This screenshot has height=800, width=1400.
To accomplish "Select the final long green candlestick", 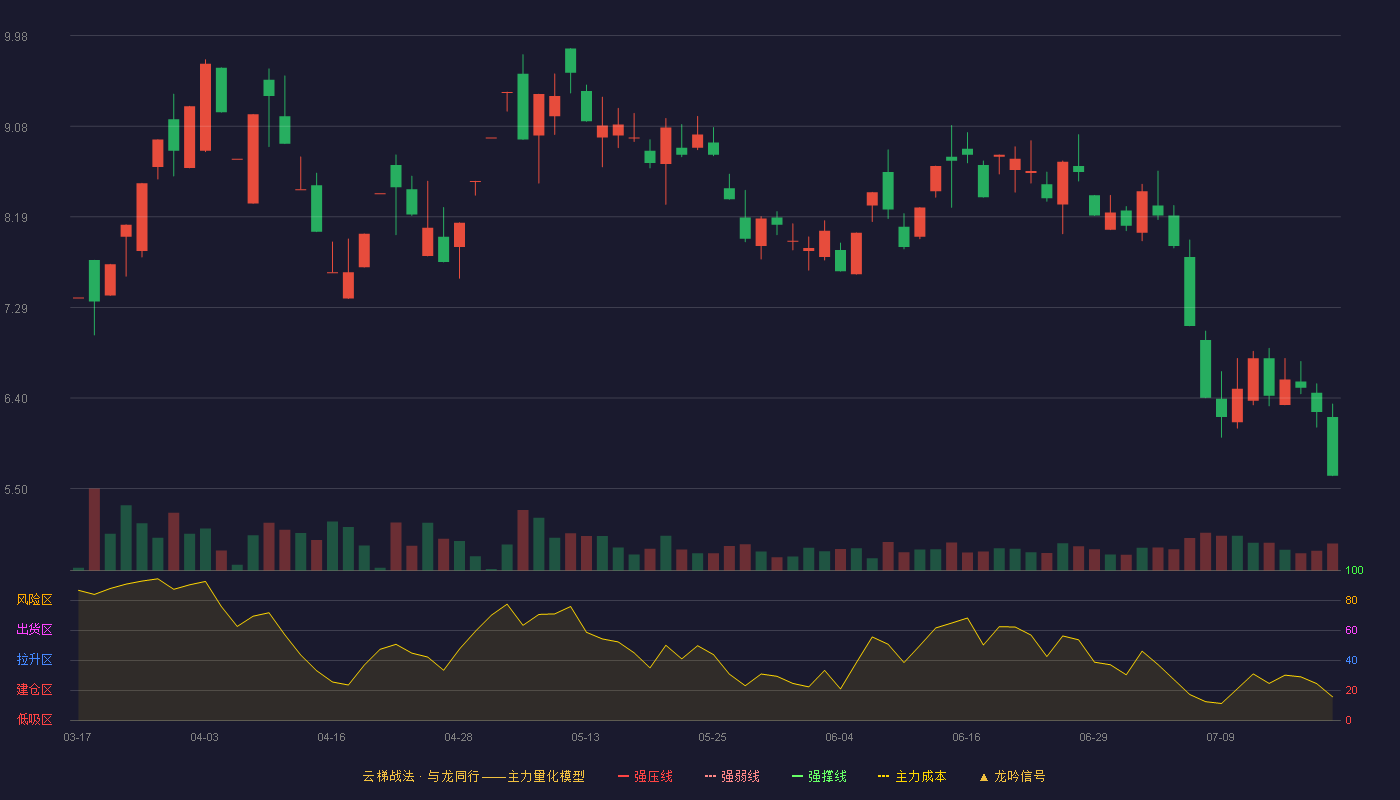I will pos(1332,446).
